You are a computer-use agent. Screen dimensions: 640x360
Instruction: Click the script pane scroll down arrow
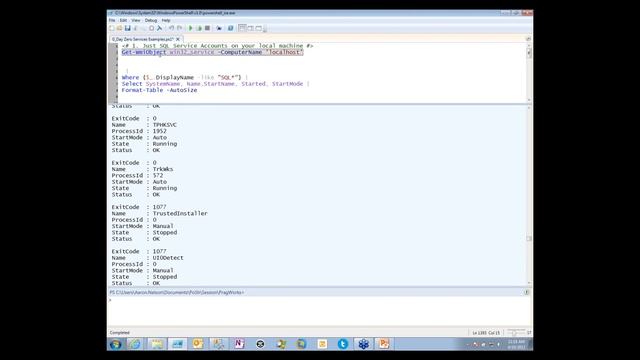point(529,100)
